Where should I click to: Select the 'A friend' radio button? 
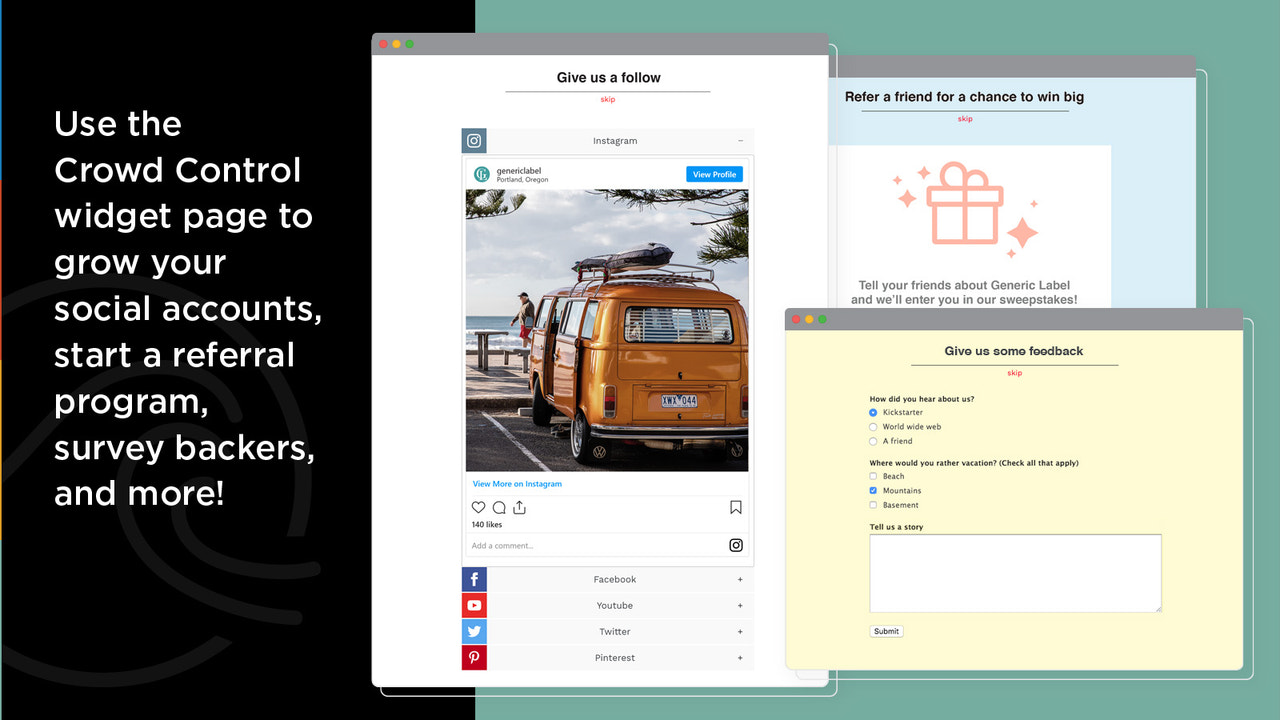point(871,441)
